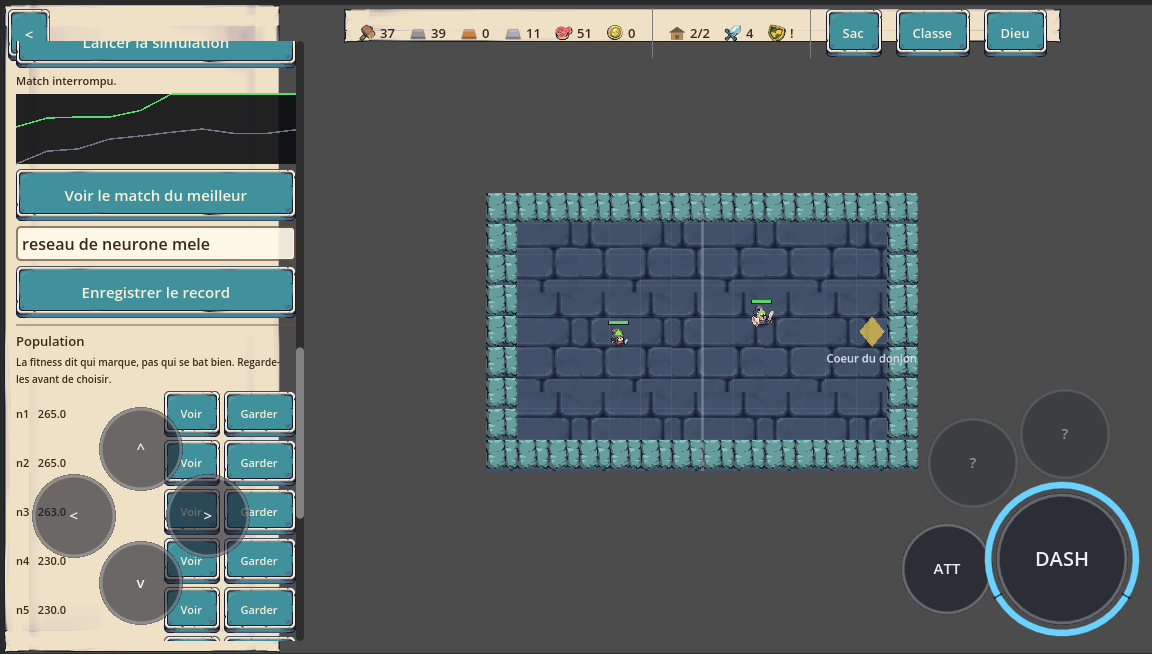This screenshot has height=654, width=1152.
Task: Keep network n1 with Garder
Action: [x=259, y=414]
